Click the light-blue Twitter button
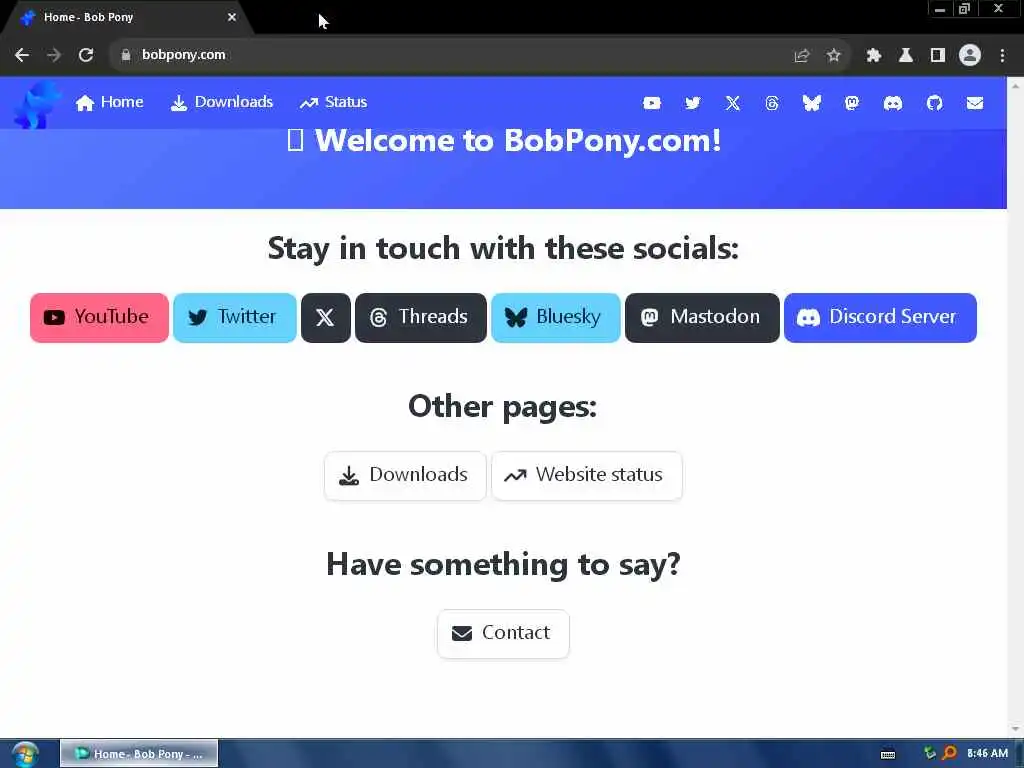 point(234,317)
